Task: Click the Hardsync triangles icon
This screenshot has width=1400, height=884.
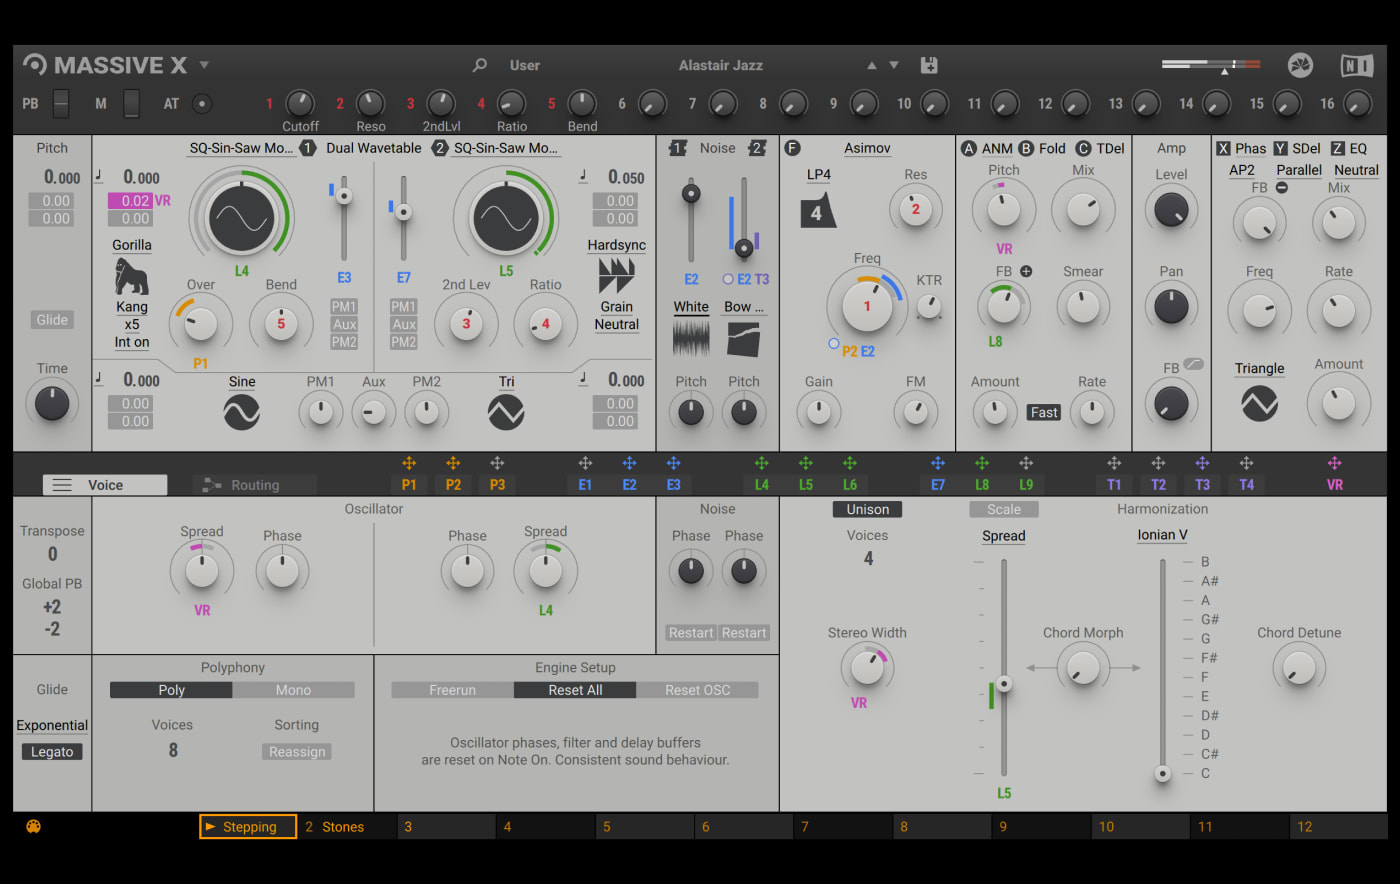Action: click(616, 275)
